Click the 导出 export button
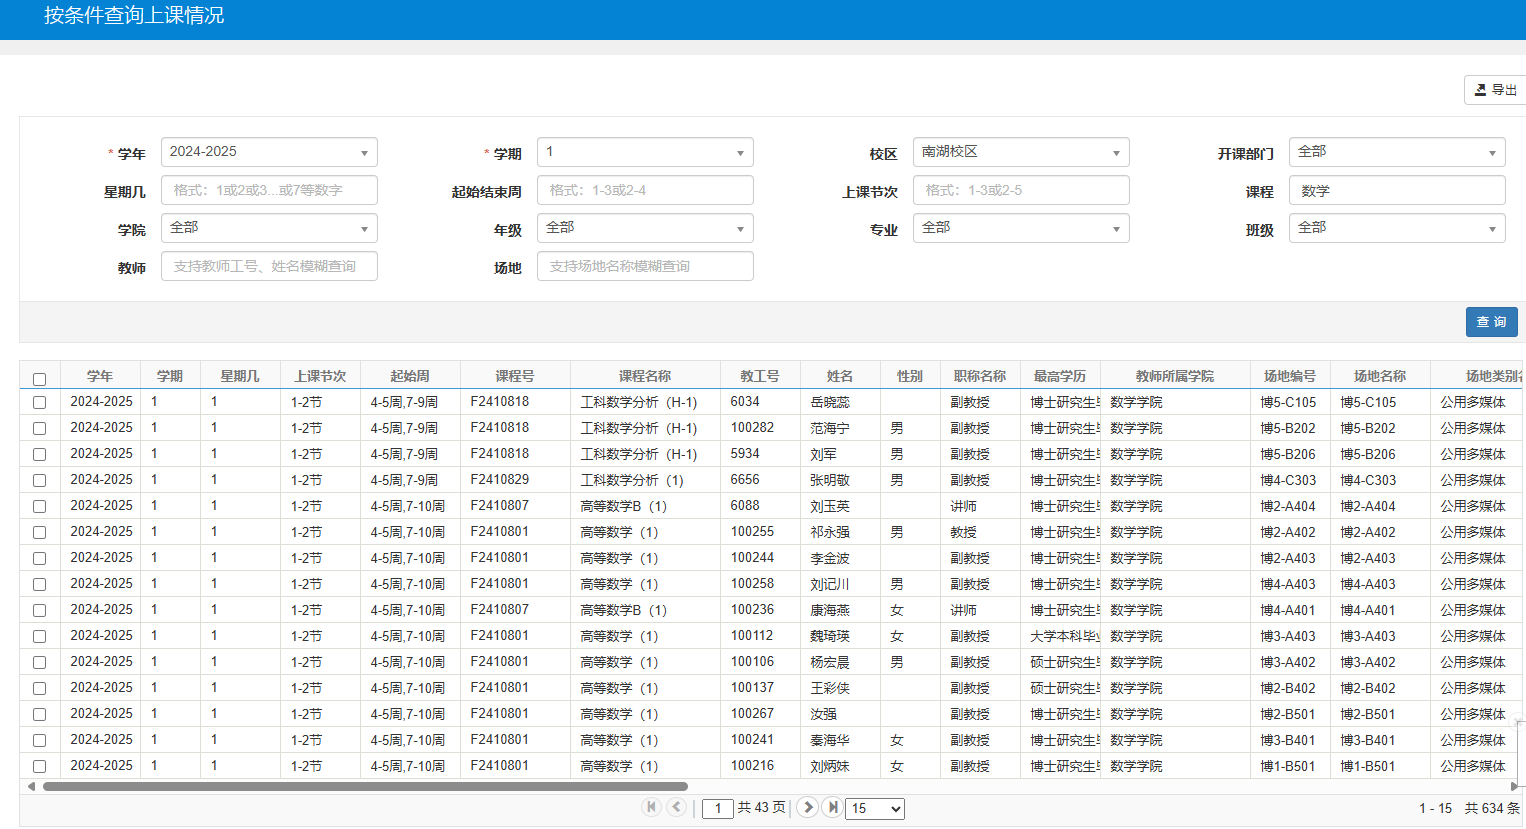This screenshot has width=1526, height=829. tap(1495, 90)
